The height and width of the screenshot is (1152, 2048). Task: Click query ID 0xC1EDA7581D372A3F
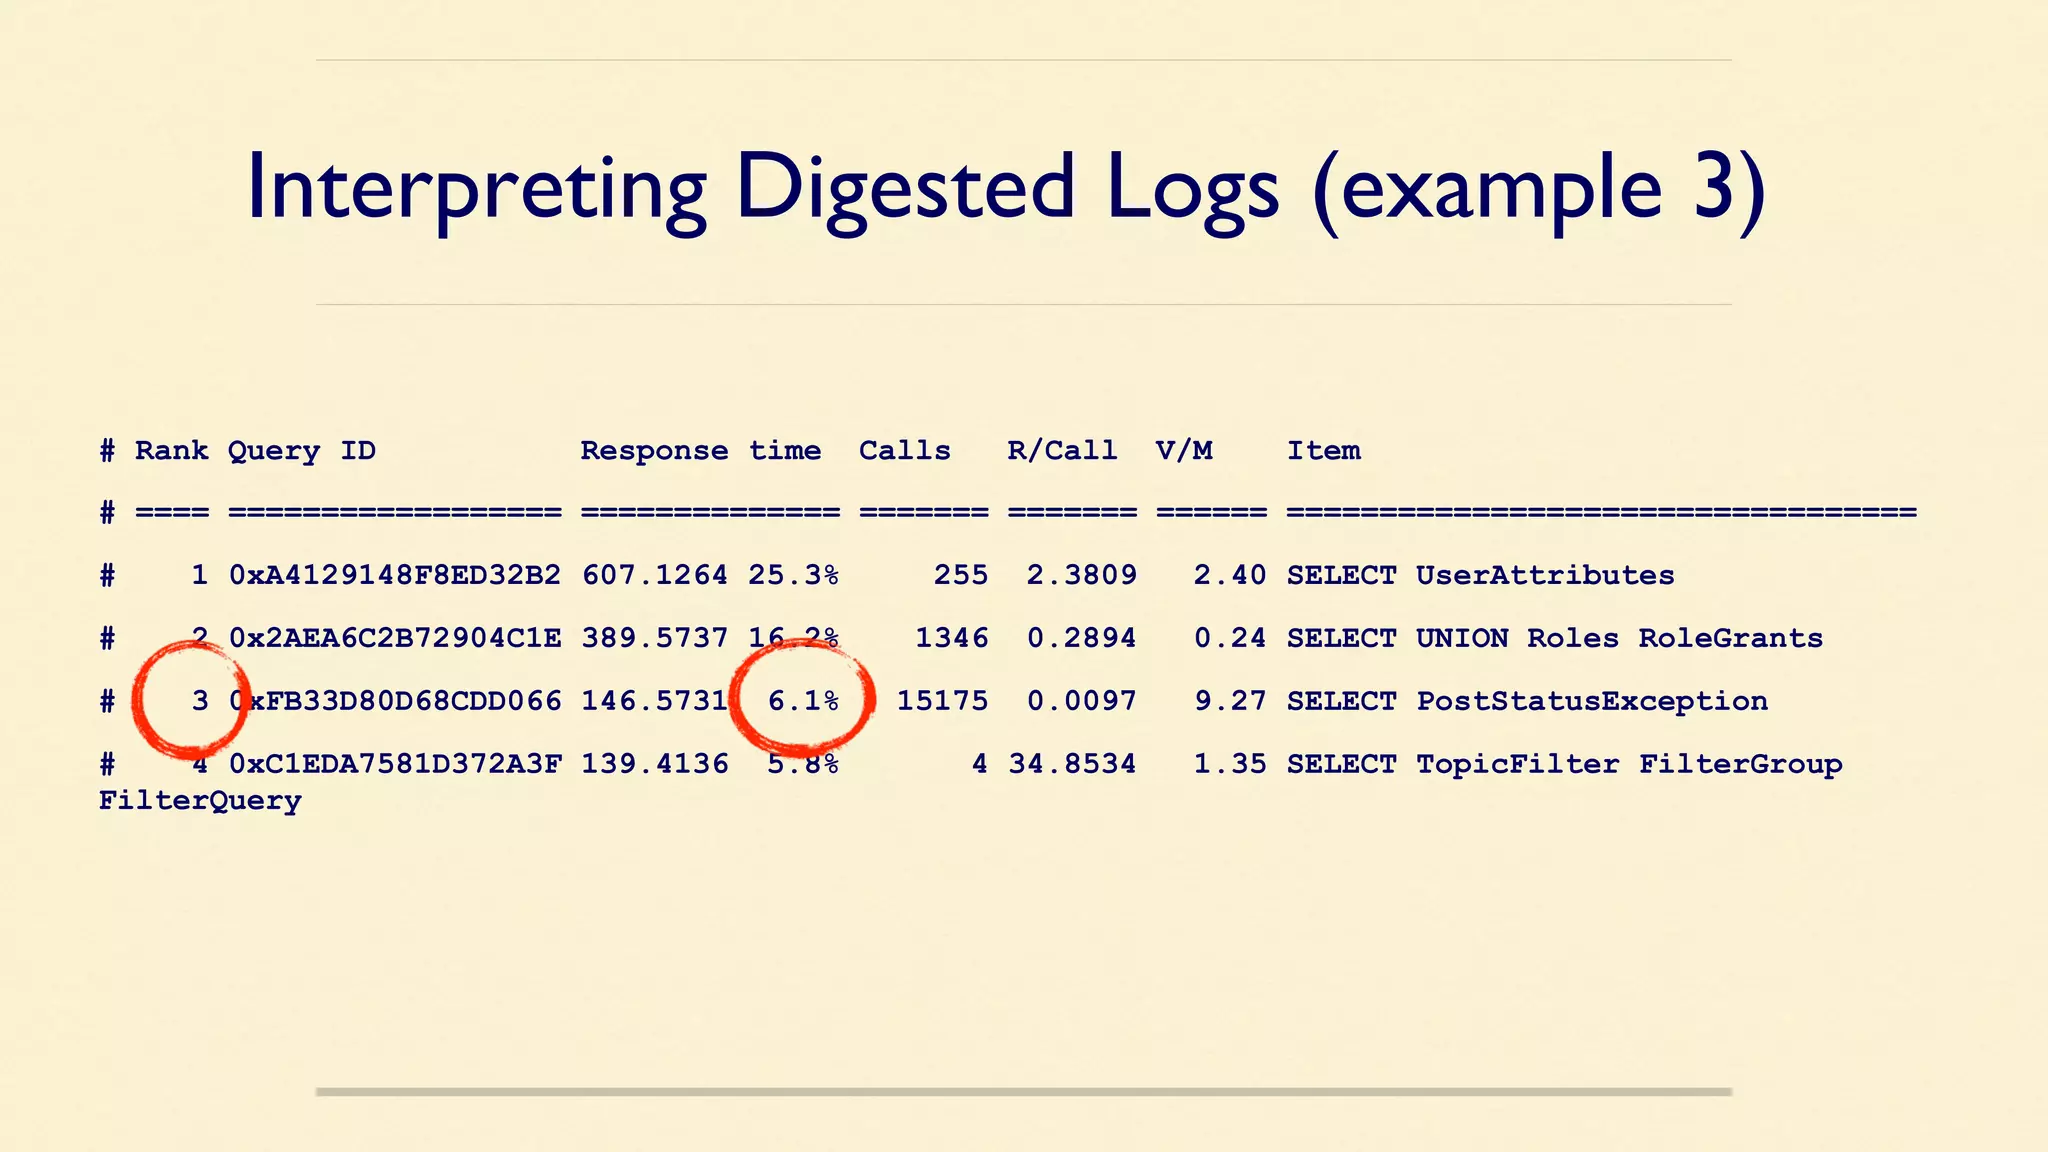(x=395, y=764)
